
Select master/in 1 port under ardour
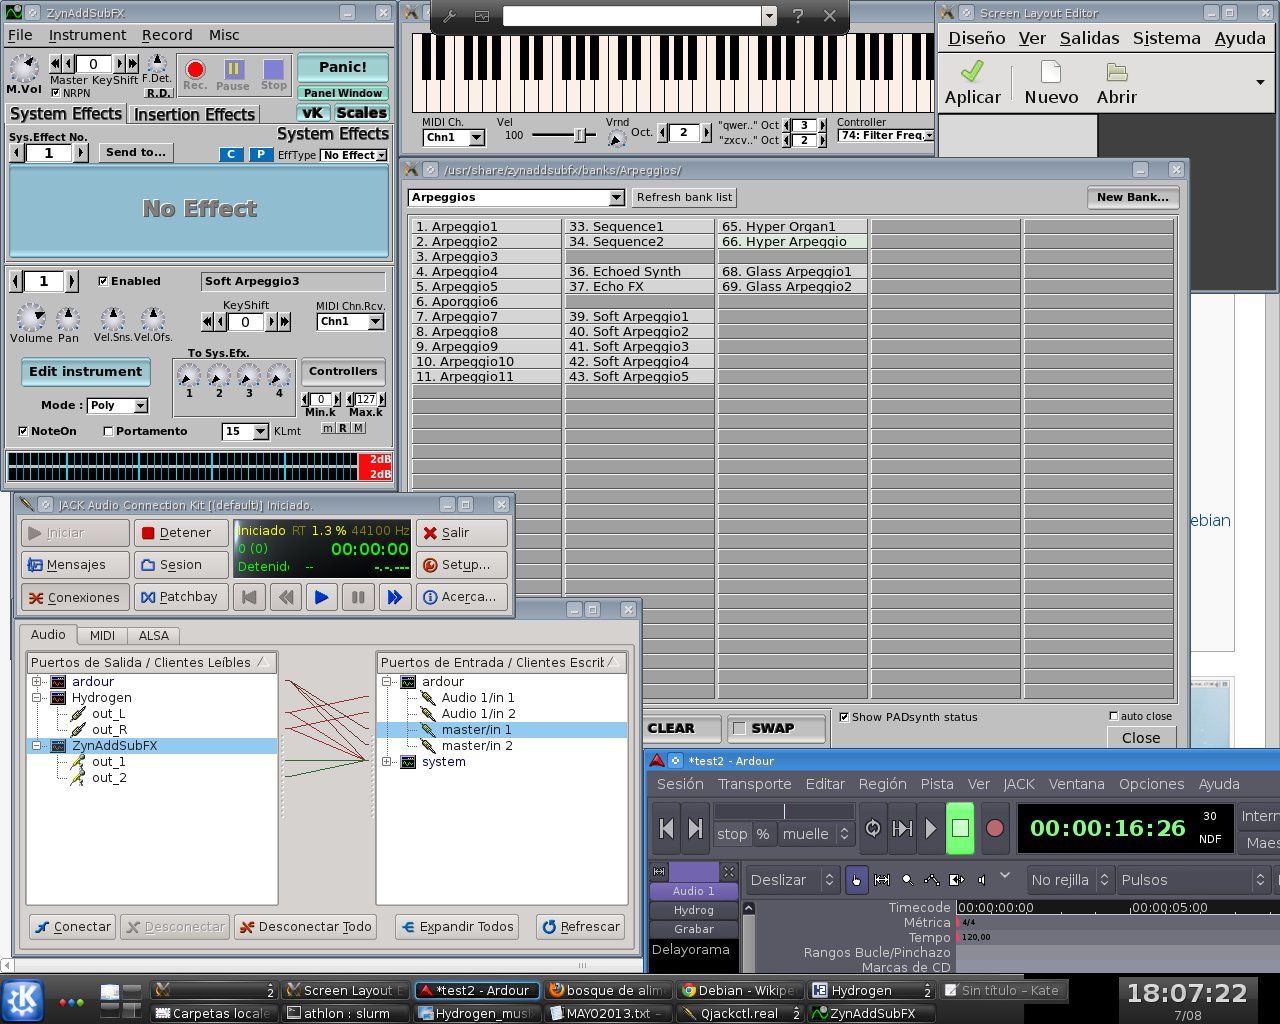pyautogui.click(x=476, y=730)
